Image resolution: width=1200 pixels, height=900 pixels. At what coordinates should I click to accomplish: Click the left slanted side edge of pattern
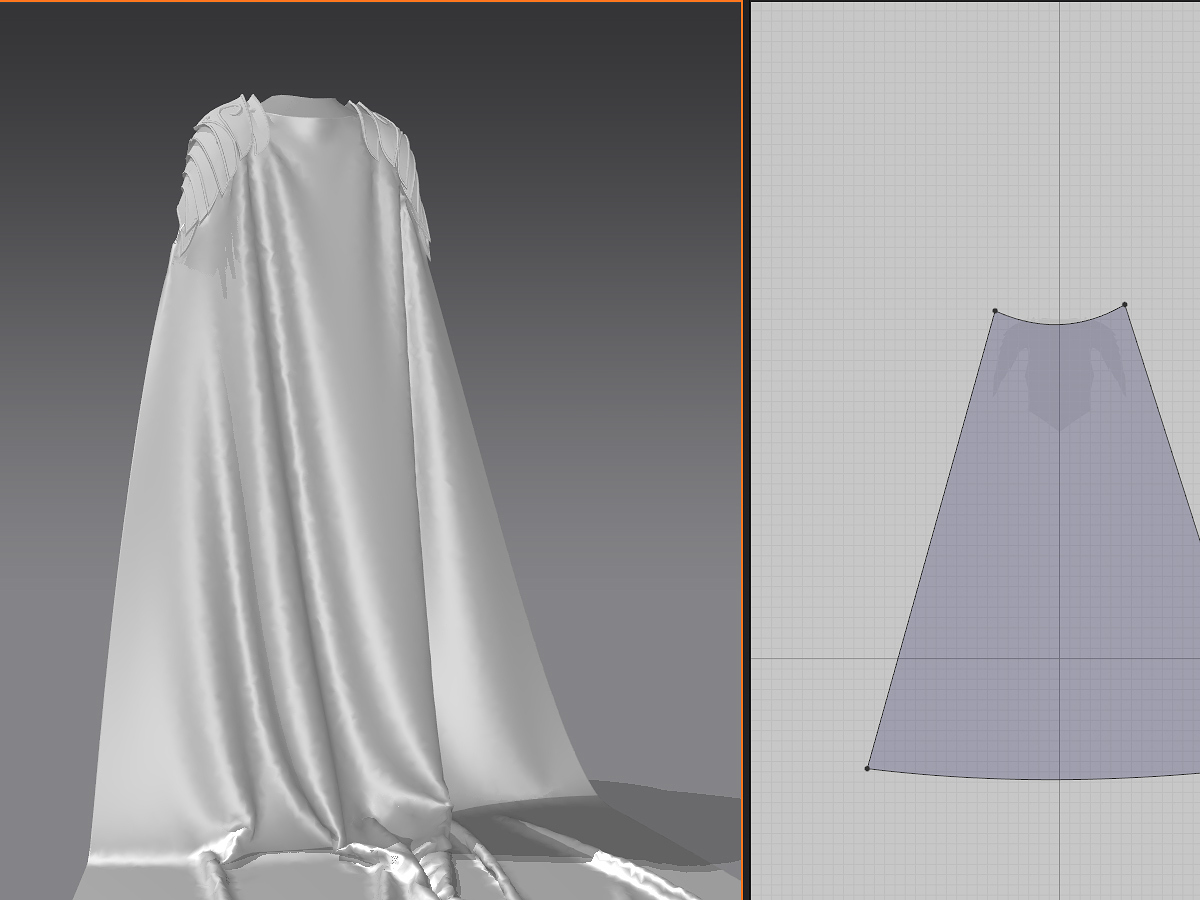[x=931, y=540]
